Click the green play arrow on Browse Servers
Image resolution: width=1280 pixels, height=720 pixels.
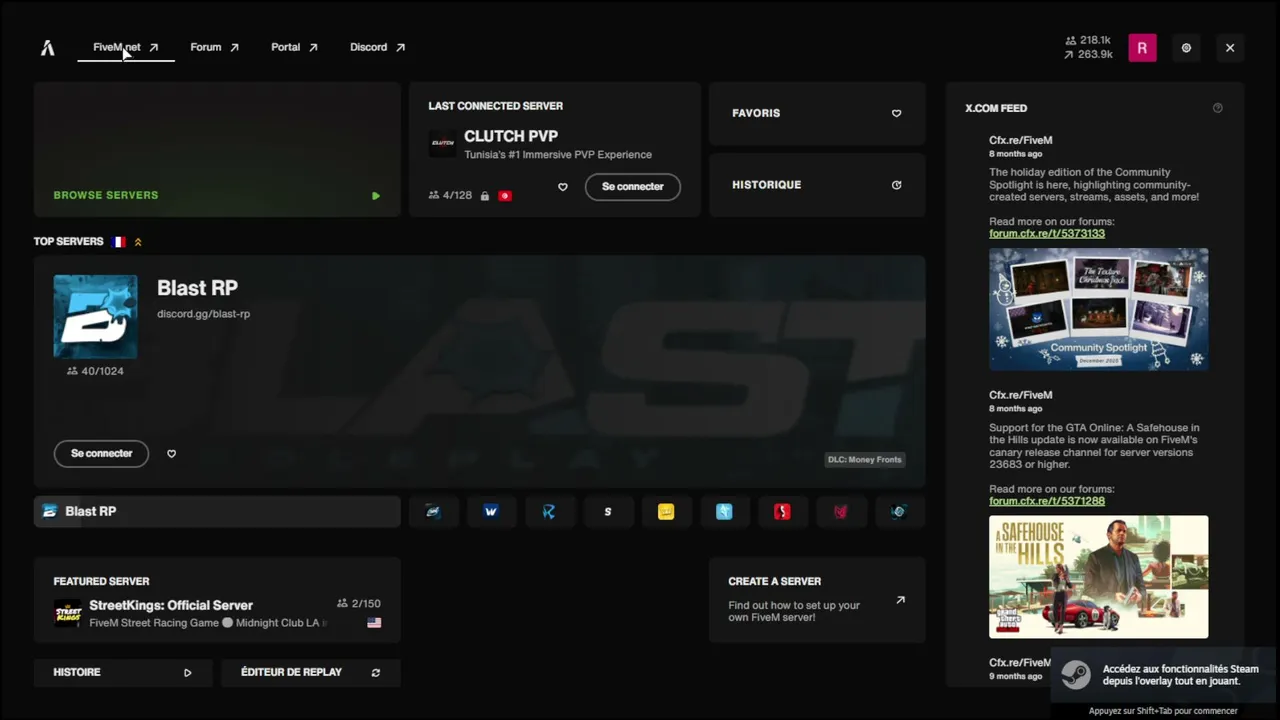tap(376, 196)
